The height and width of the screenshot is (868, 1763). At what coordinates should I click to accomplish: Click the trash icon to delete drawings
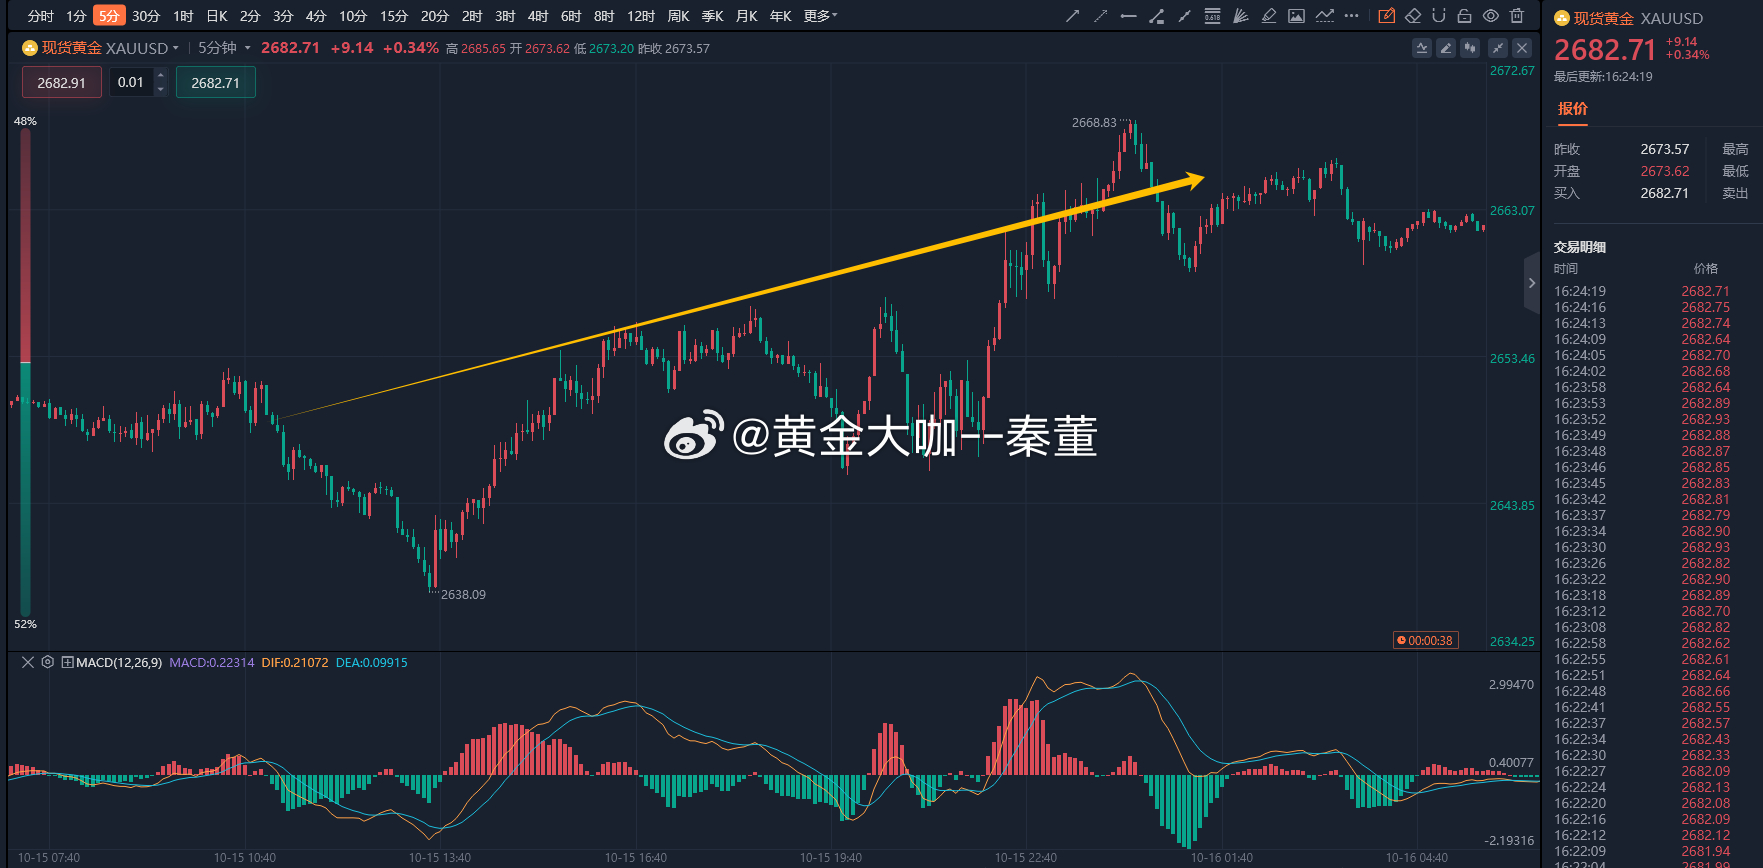pos(1517,16)
